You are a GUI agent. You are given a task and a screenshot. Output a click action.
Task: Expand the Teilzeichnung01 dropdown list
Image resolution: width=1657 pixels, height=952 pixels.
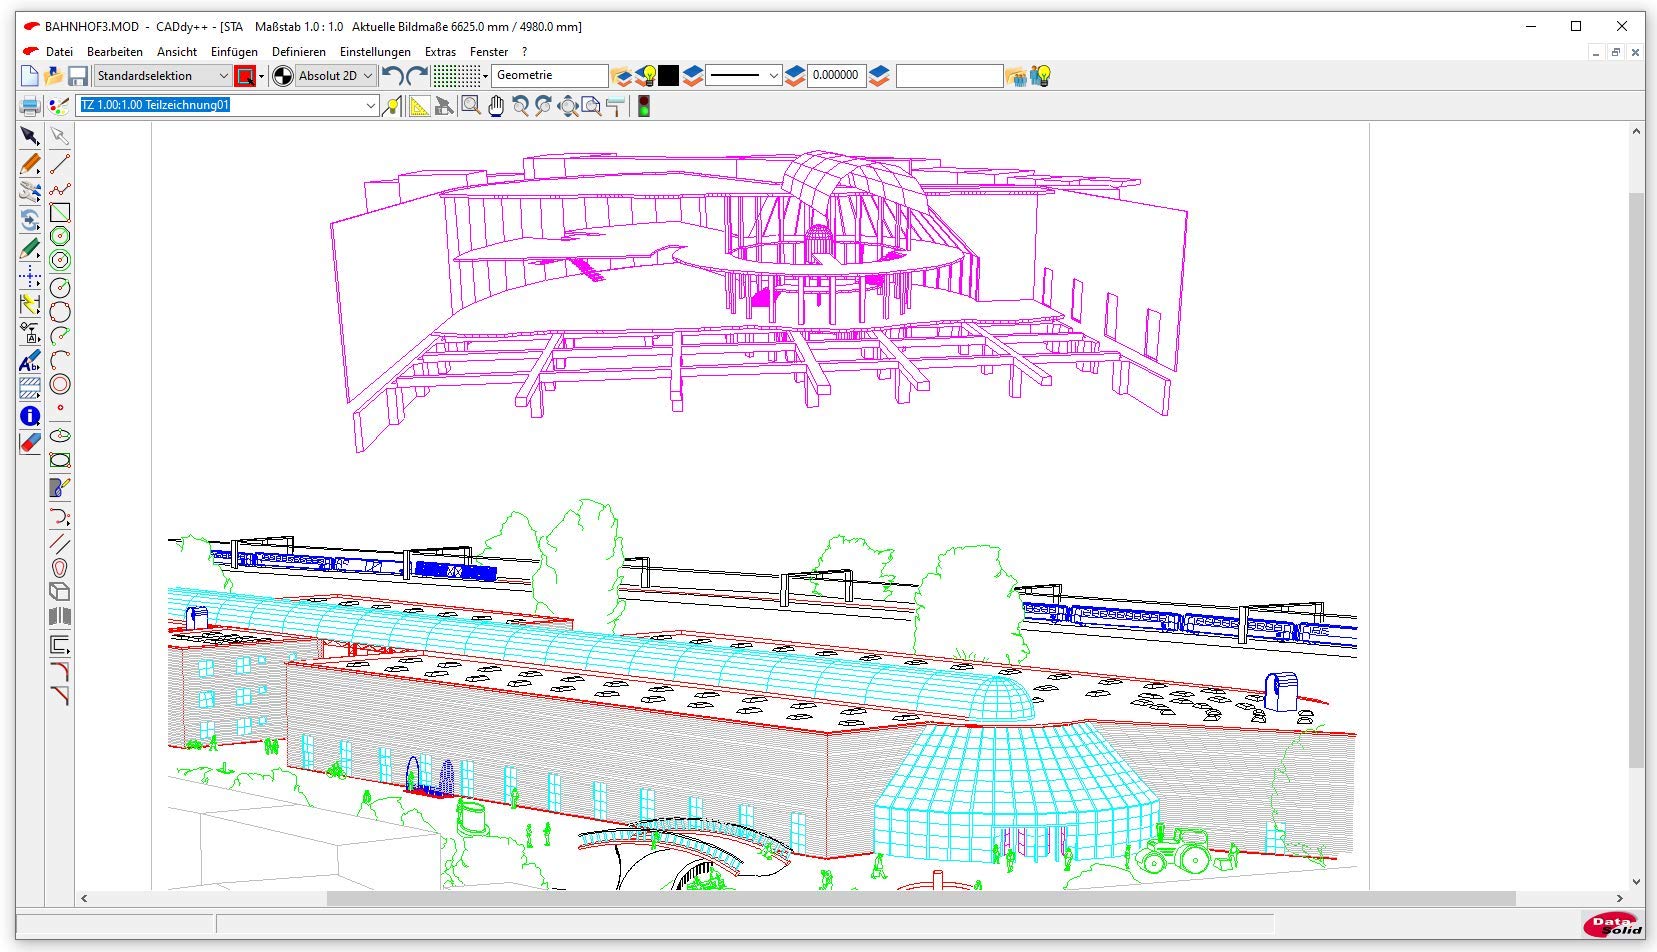371,106
